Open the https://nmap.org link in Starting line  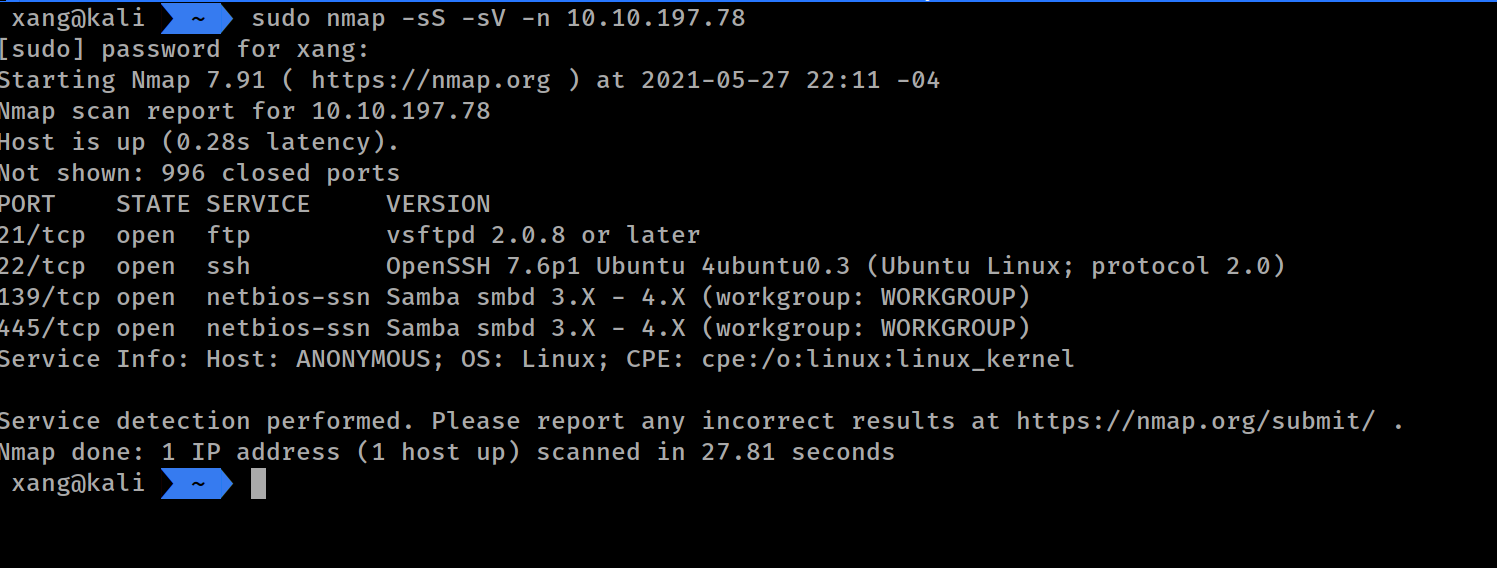[431, 80]
